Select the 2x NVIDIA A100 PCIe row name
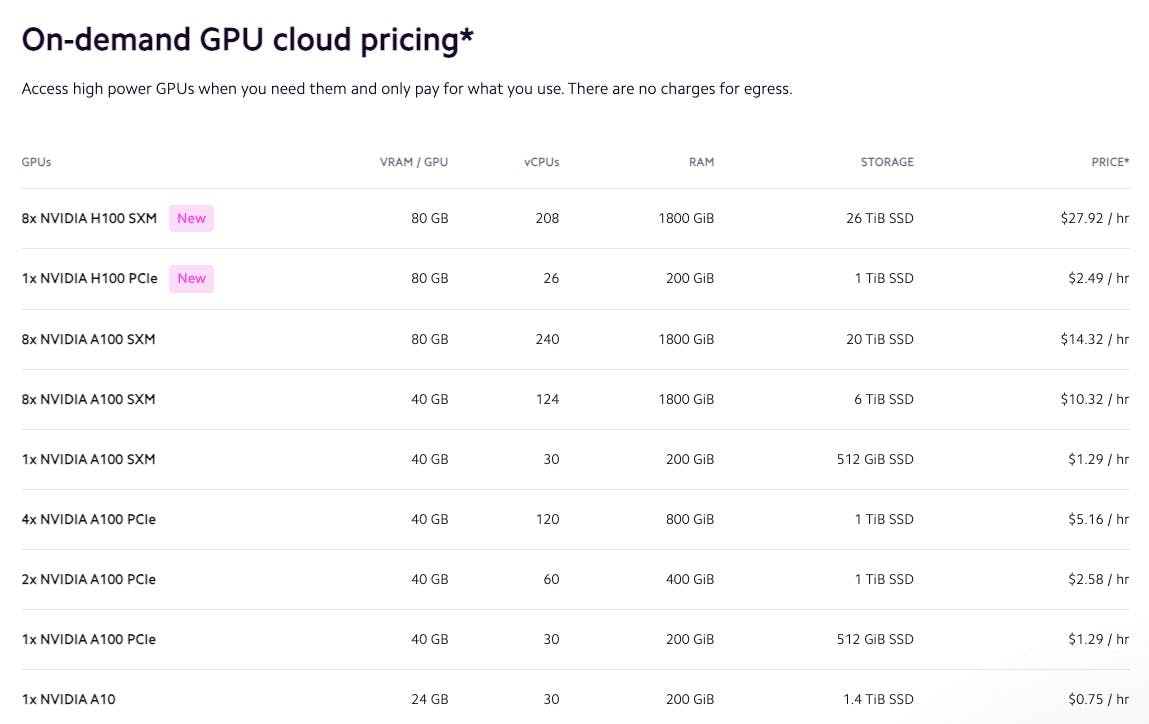Image resolution: width=1149 pixels, height=724 pixels. (88, 579)
